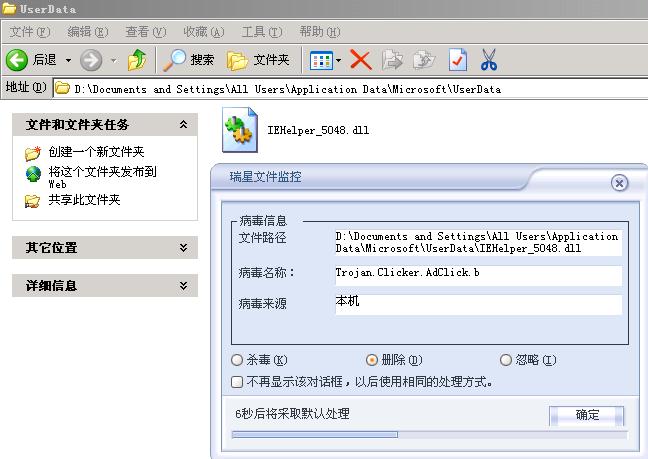Click the folder icon in address bar
648x459 pixels.
[x=62, y=88]
